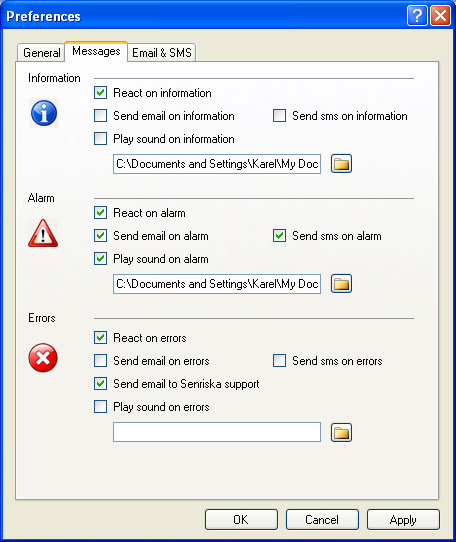The image size is (456, 542).
Task: Open the help question mark button
Action: pyautogui.click(x=417, y=16)
